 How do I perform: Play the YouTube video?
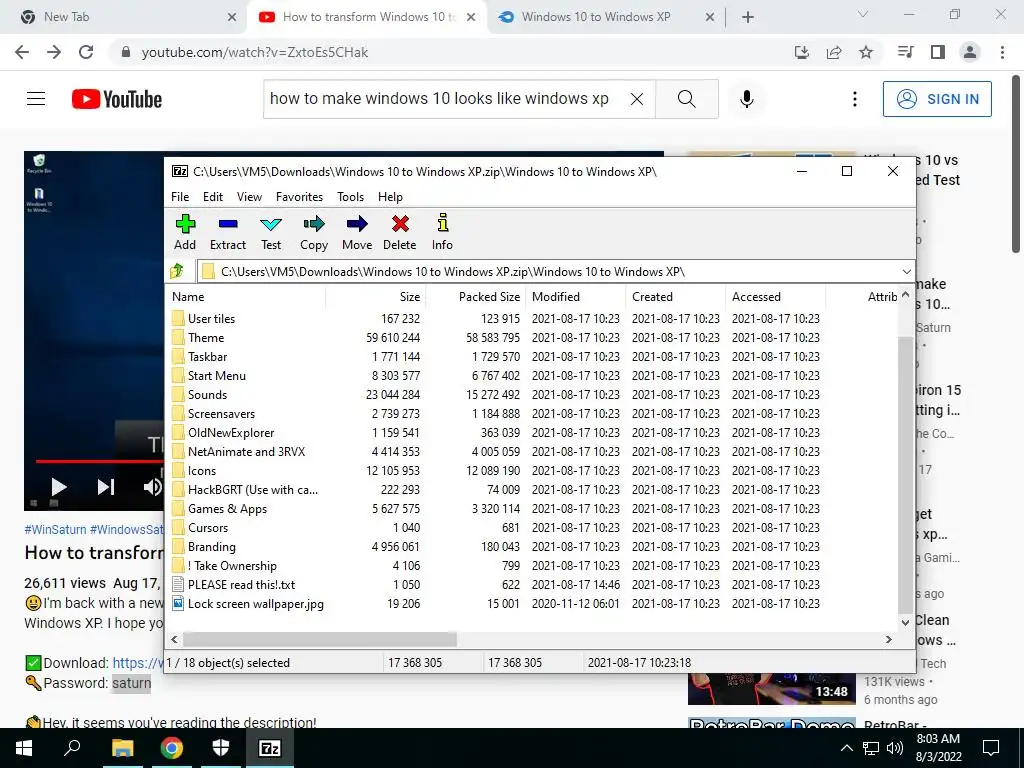[59, 487]
